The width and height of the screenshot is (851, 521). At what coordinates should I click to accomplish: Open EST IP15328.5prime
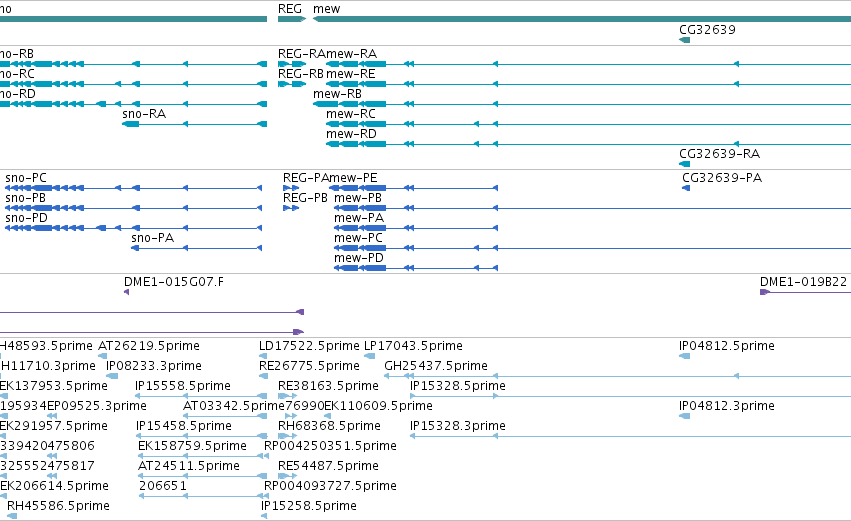(x=458, y=386)
